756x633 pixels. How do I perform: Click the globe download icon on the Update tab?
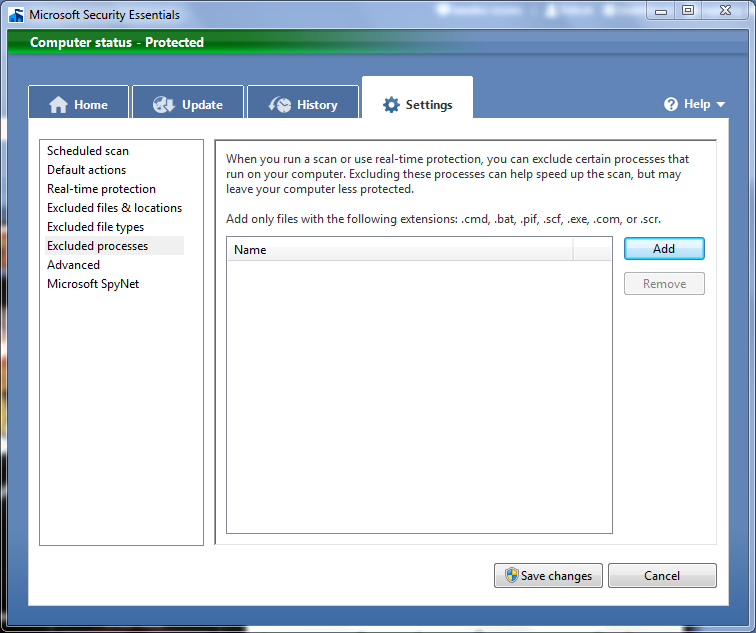pyautogui.click(x=163, y=104)
